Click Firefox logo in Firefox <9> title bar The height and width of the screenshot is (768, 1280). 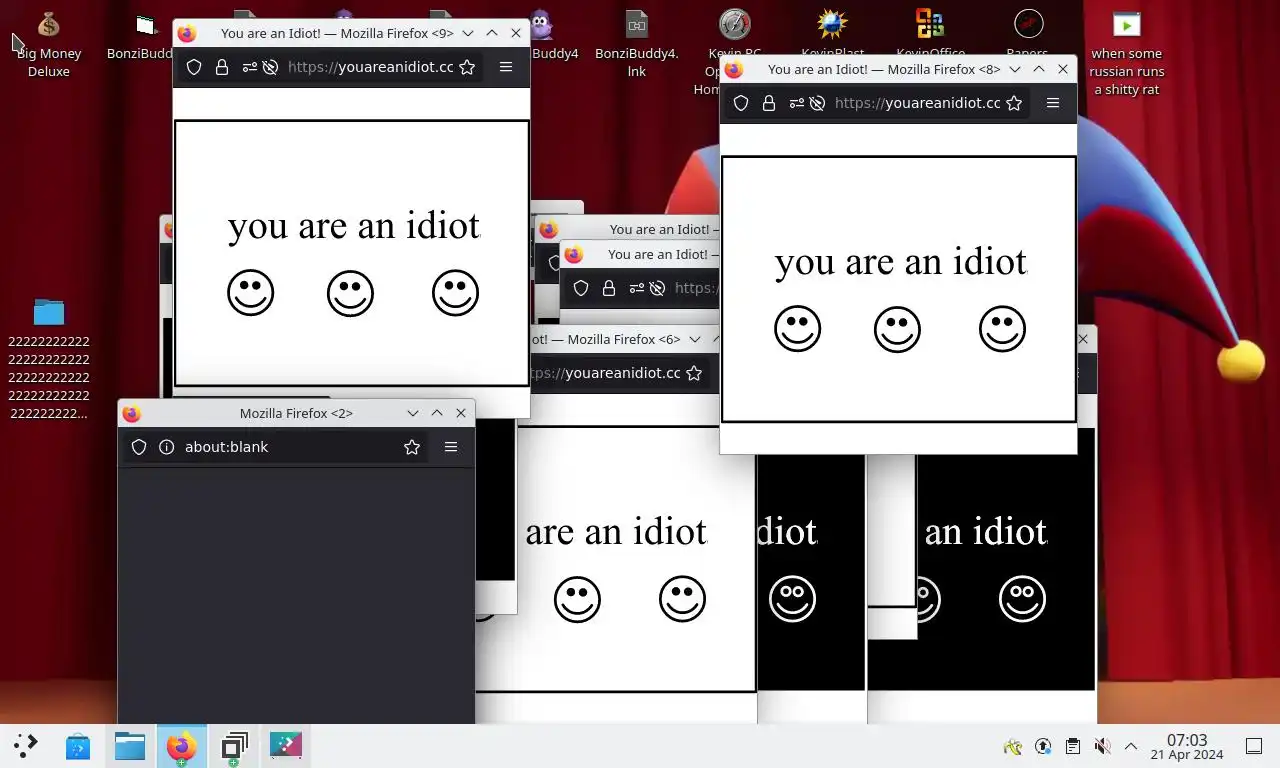click(186, 33)
